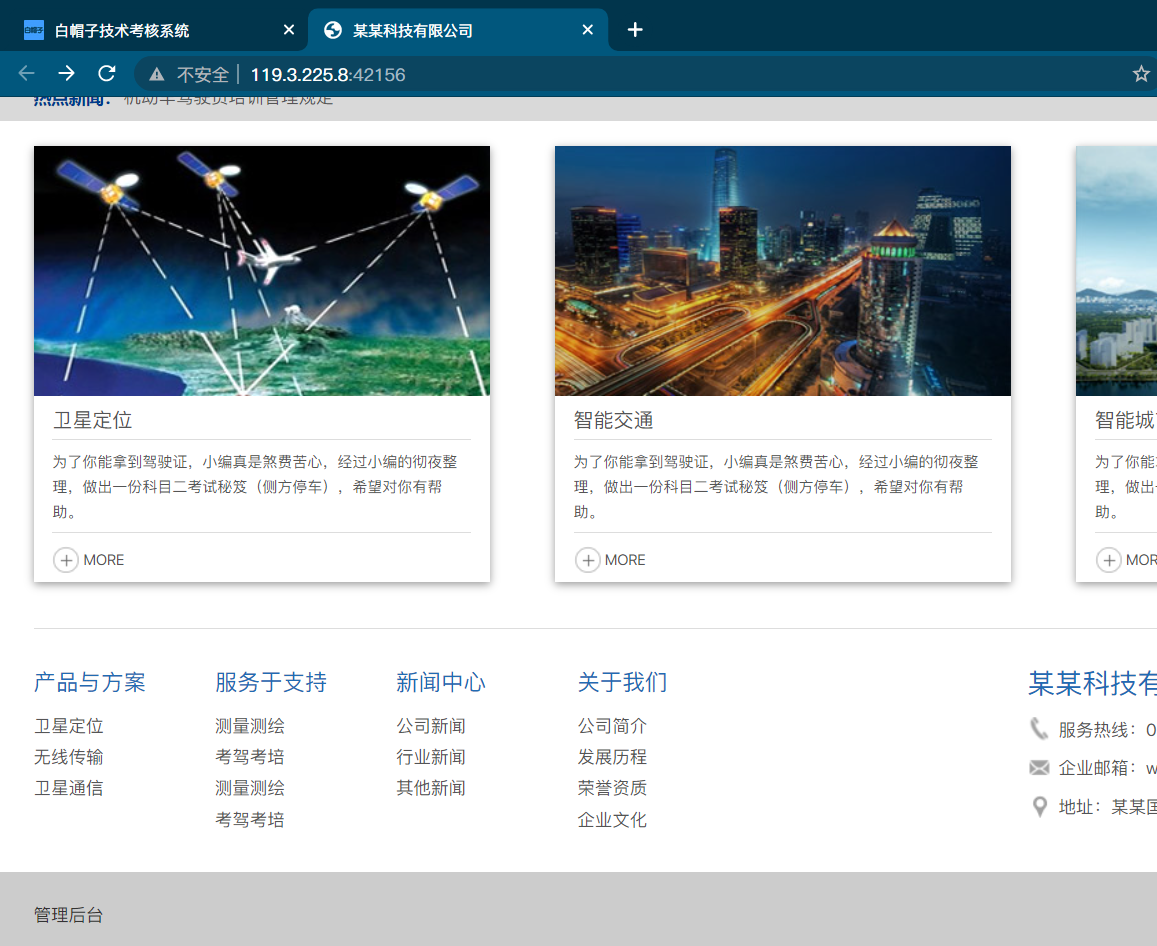The image size is (1157, 946).
Task: Click the phone icon beside 服务热线
Action: click(1039, 729)
